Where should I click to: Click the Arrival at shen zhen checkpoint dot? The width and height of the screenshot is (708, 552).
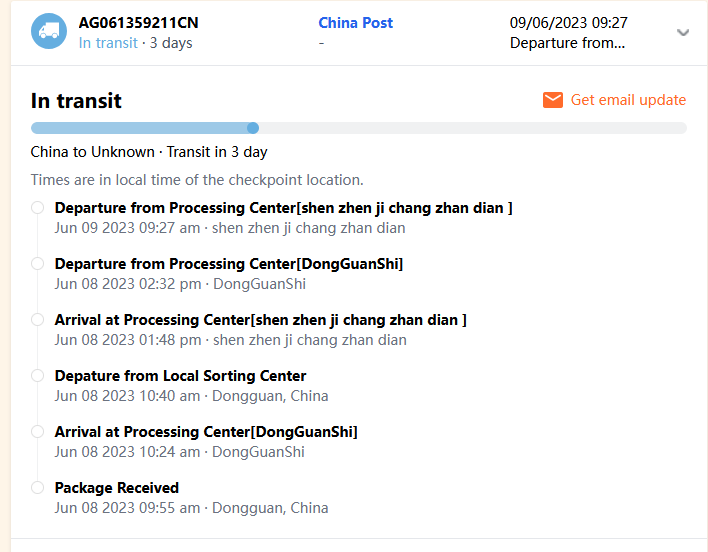pos(37,320)
